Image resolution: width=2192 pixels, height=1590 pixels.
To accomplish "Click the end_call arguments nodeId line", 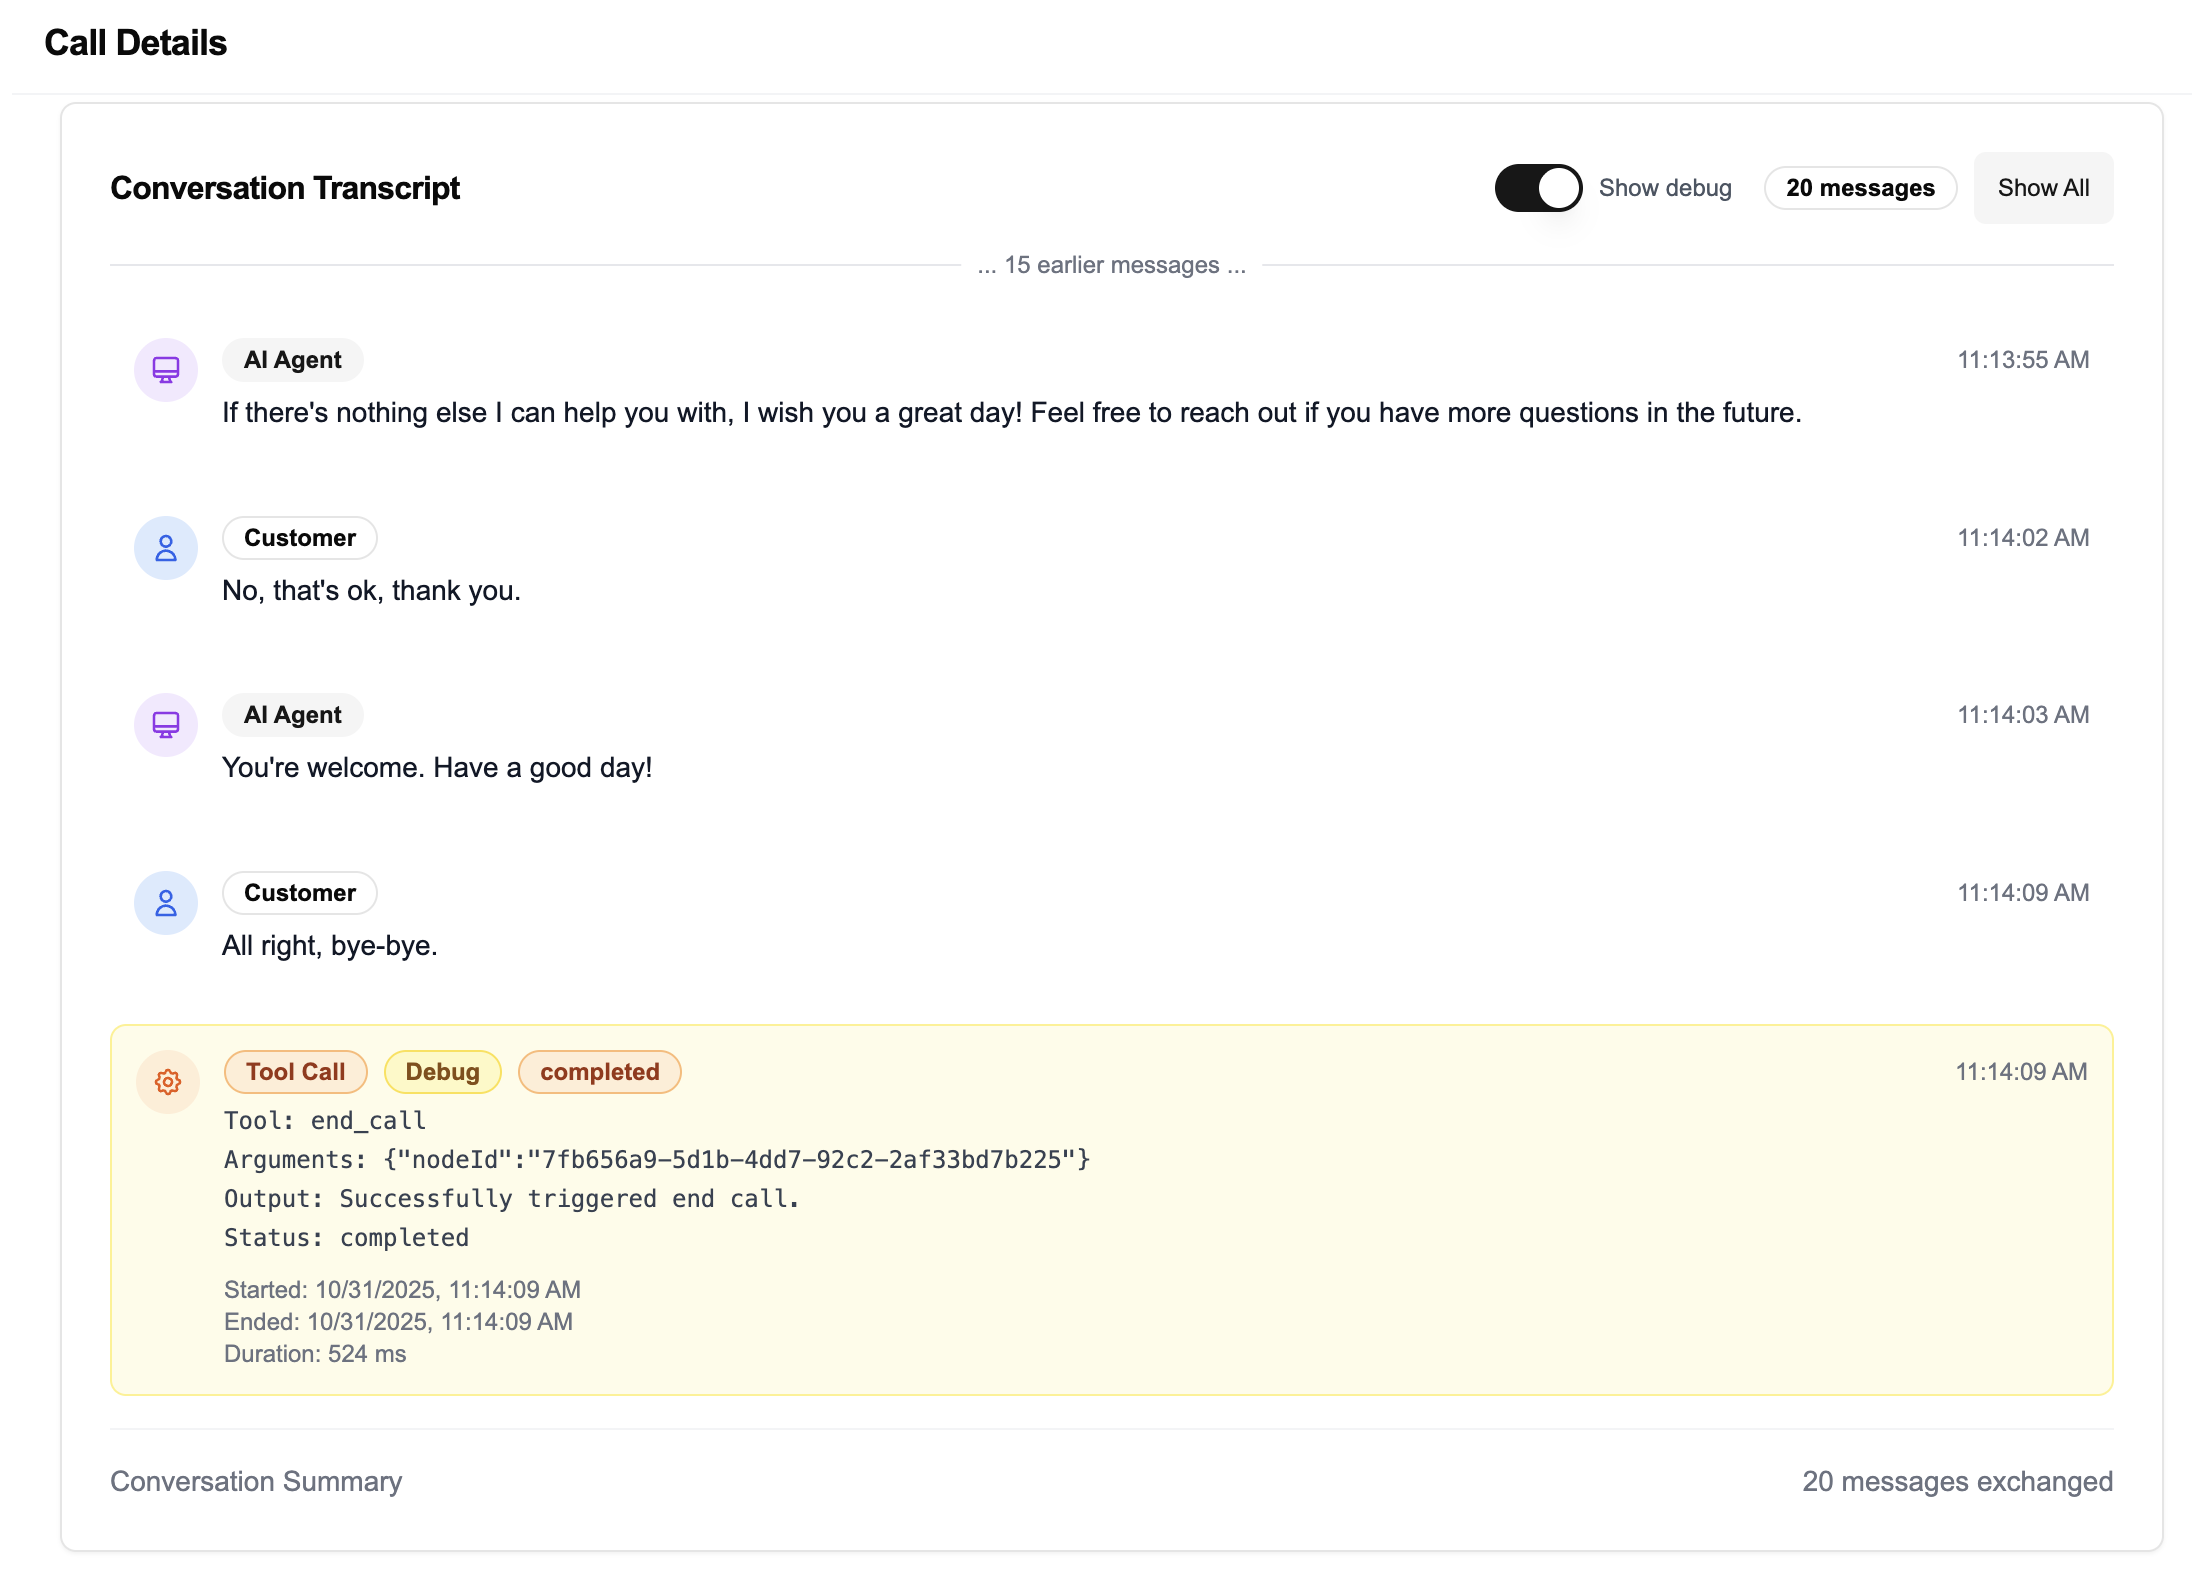I will pos(656,1159).
